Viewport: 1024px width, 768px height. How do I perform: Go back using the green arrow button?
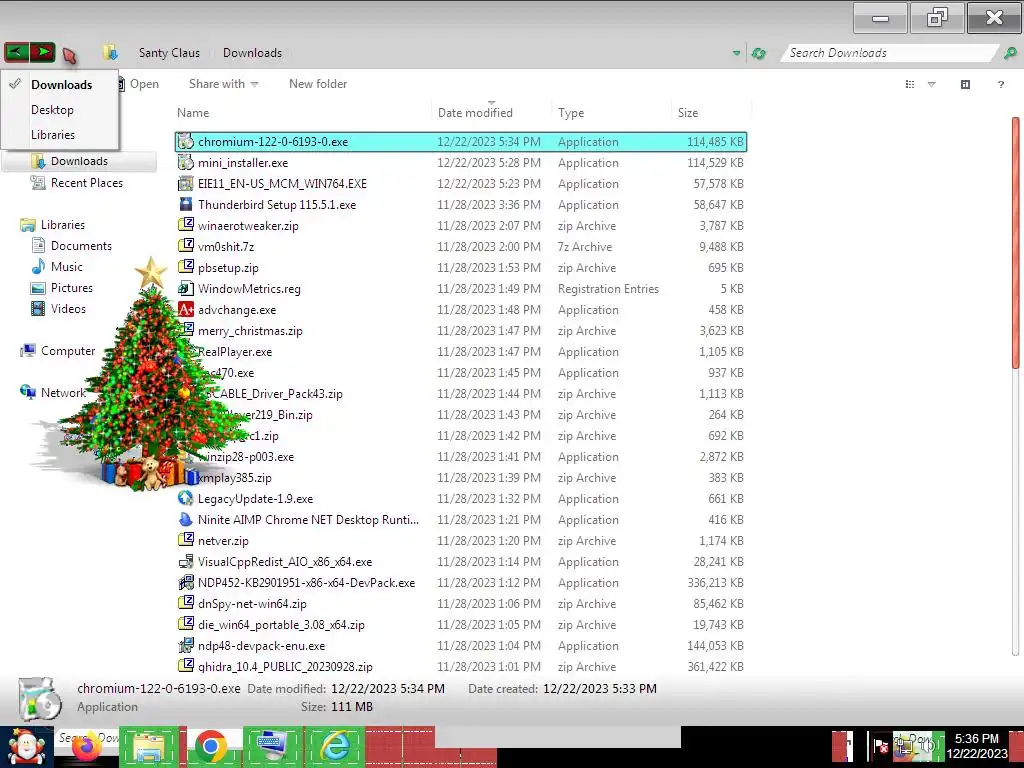pyautogui.click(x=16, y=52)
